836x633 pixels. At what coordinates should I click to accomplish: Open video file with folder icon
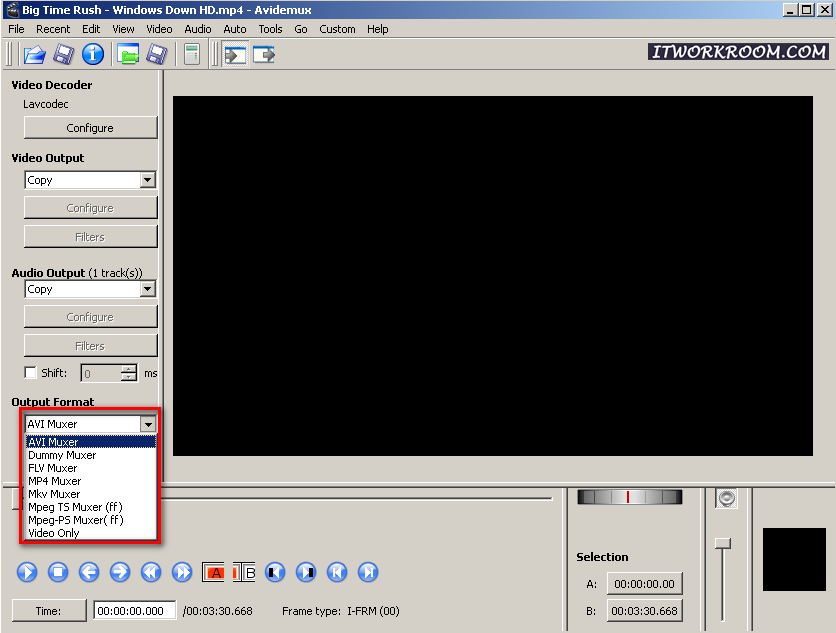pyautogui.click(x=35, y=54)
